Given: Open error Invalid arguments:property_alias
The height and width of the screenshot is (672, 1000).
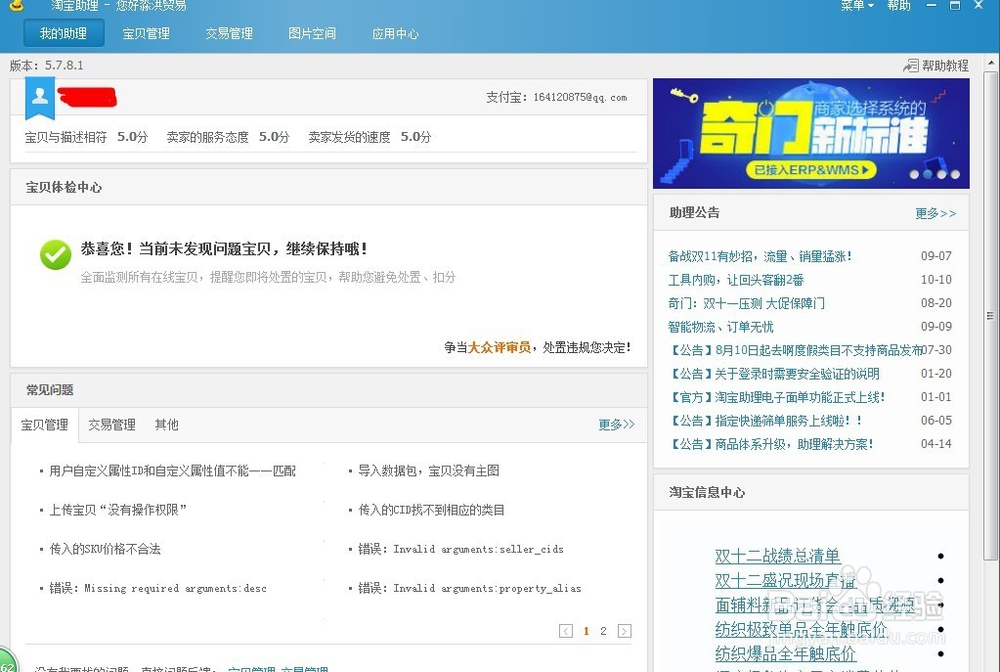Looking at the screenshot, I should pos(469,588).
